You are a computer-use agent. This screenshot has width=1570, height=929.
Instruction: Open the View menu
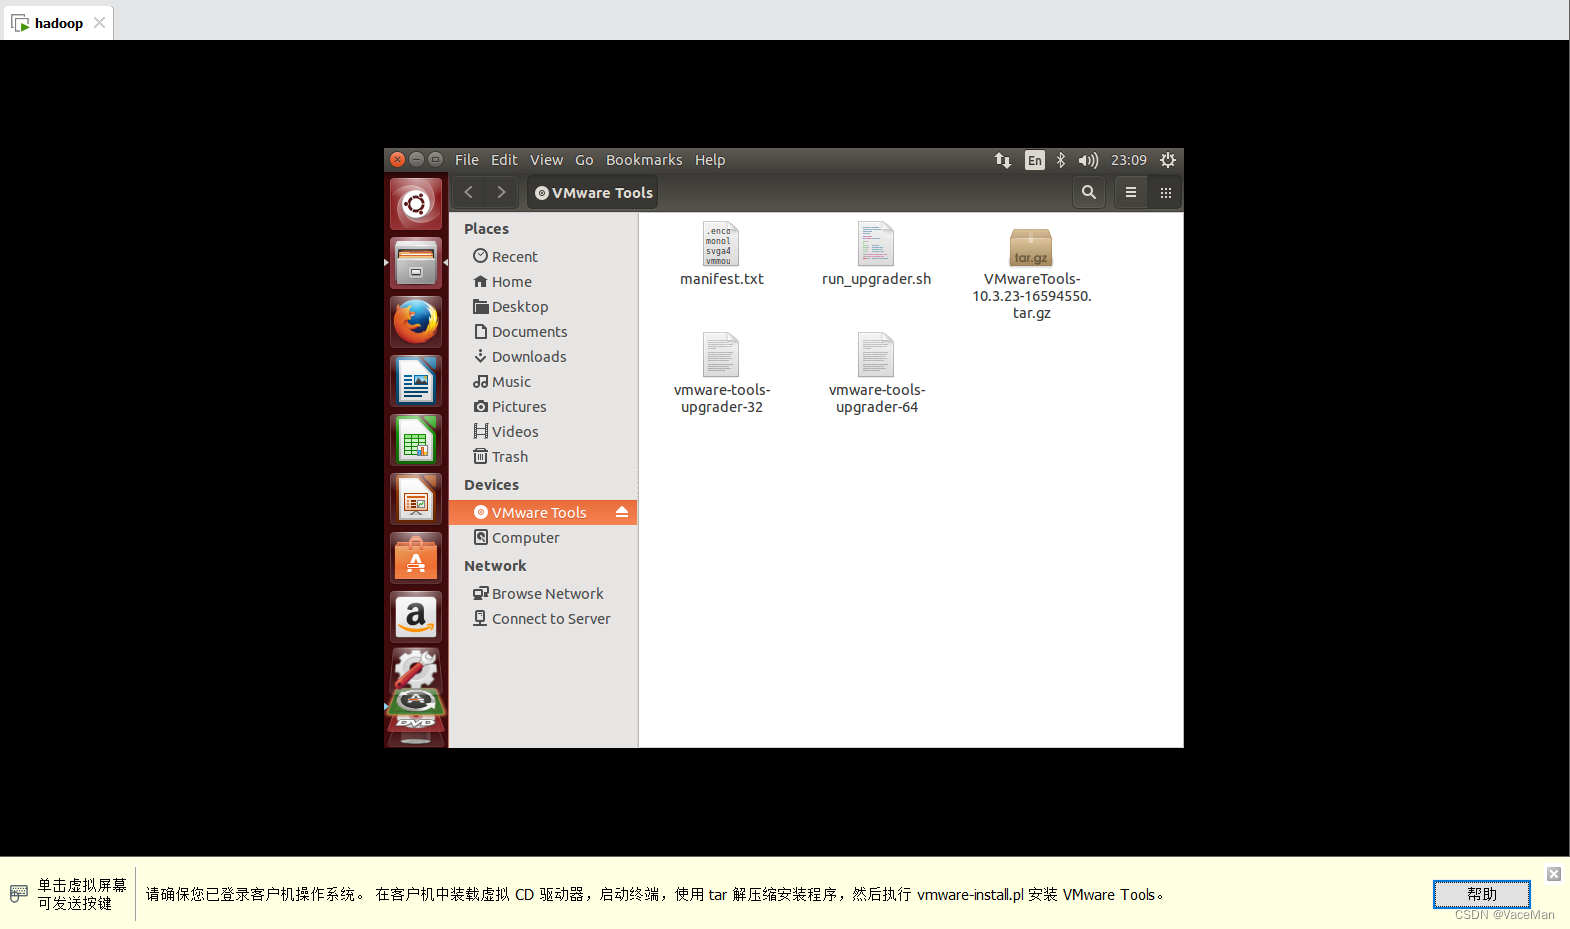[546, 160]
